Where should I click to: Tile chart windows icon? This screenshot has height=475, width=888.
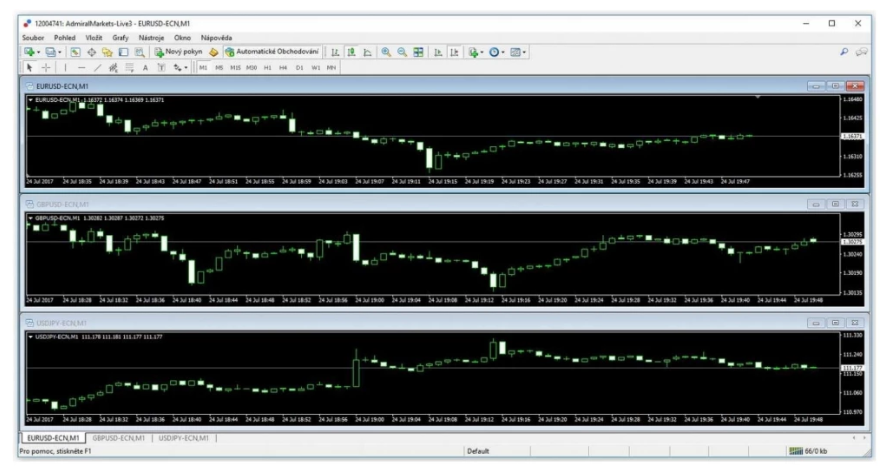click(419, 52)
